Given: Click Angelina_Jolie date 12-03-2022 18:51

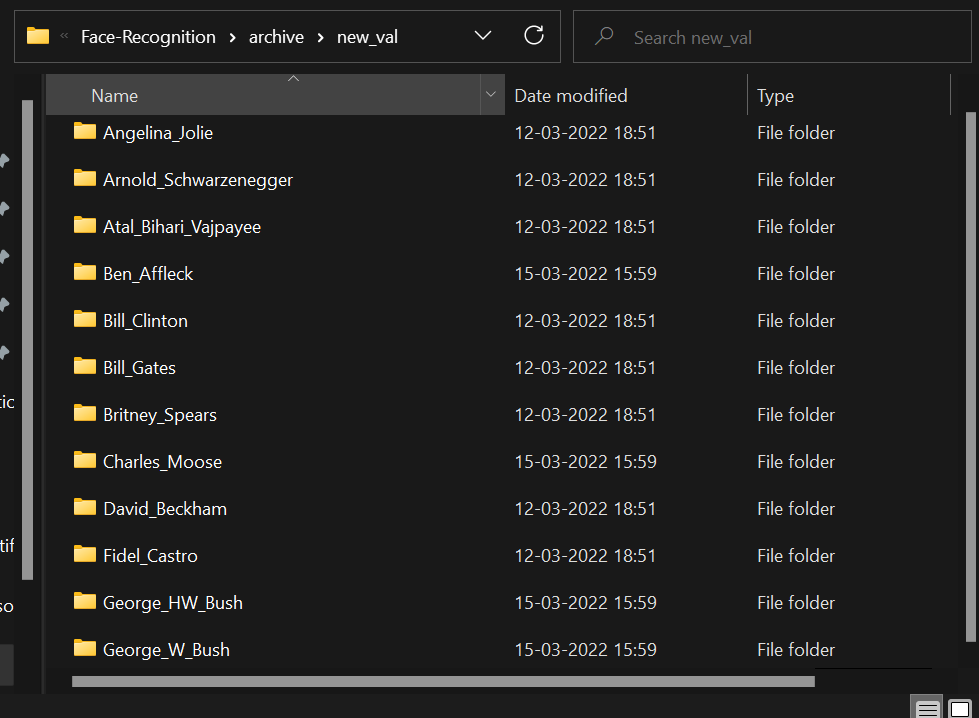Looking at the screenshot, I should [585, 133].
